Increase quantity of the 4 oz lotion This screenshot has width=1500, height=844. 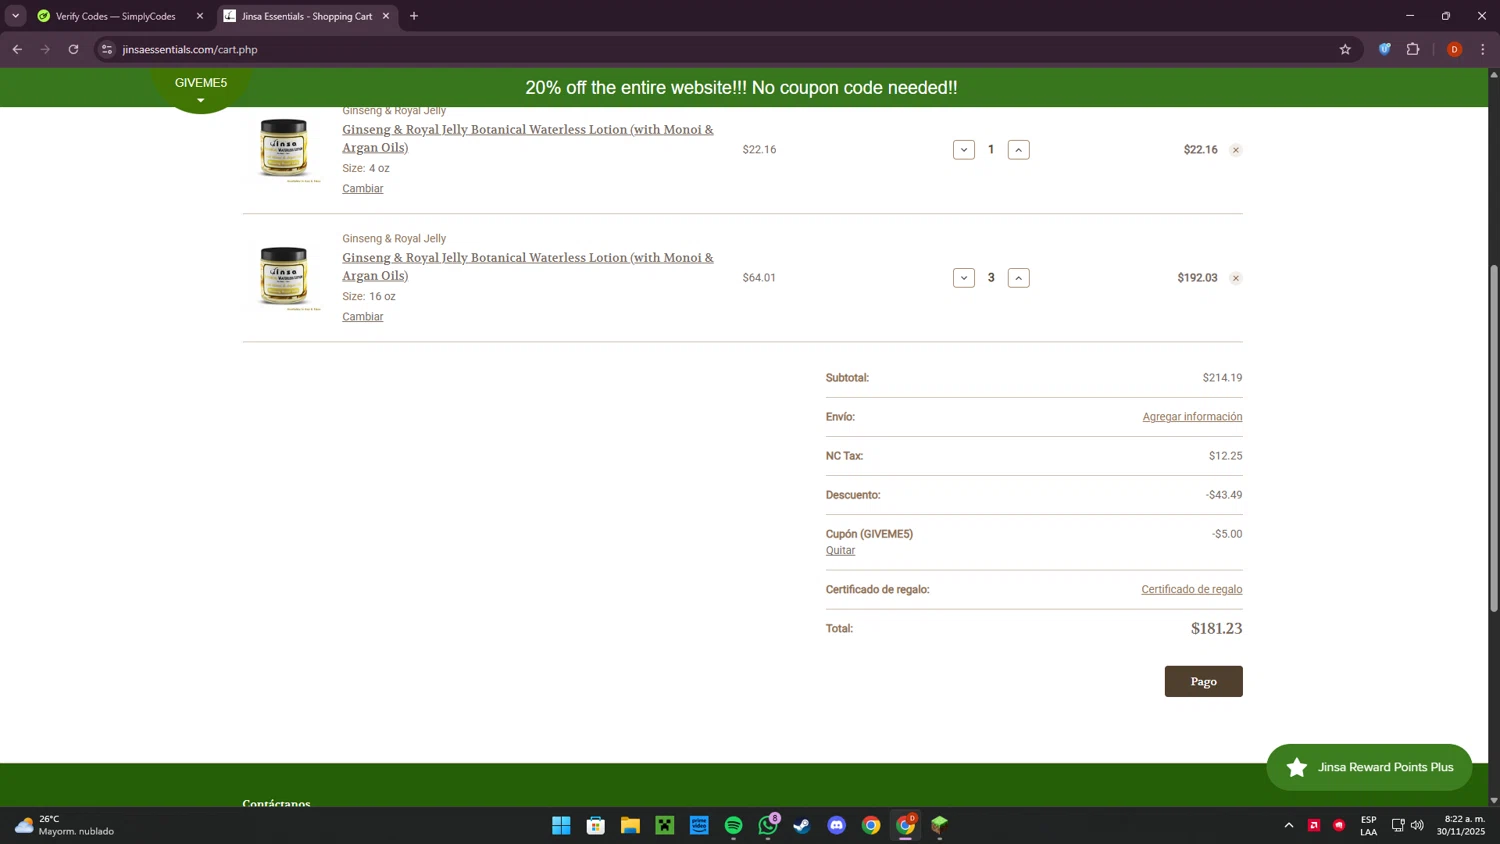pos(1019,150)
